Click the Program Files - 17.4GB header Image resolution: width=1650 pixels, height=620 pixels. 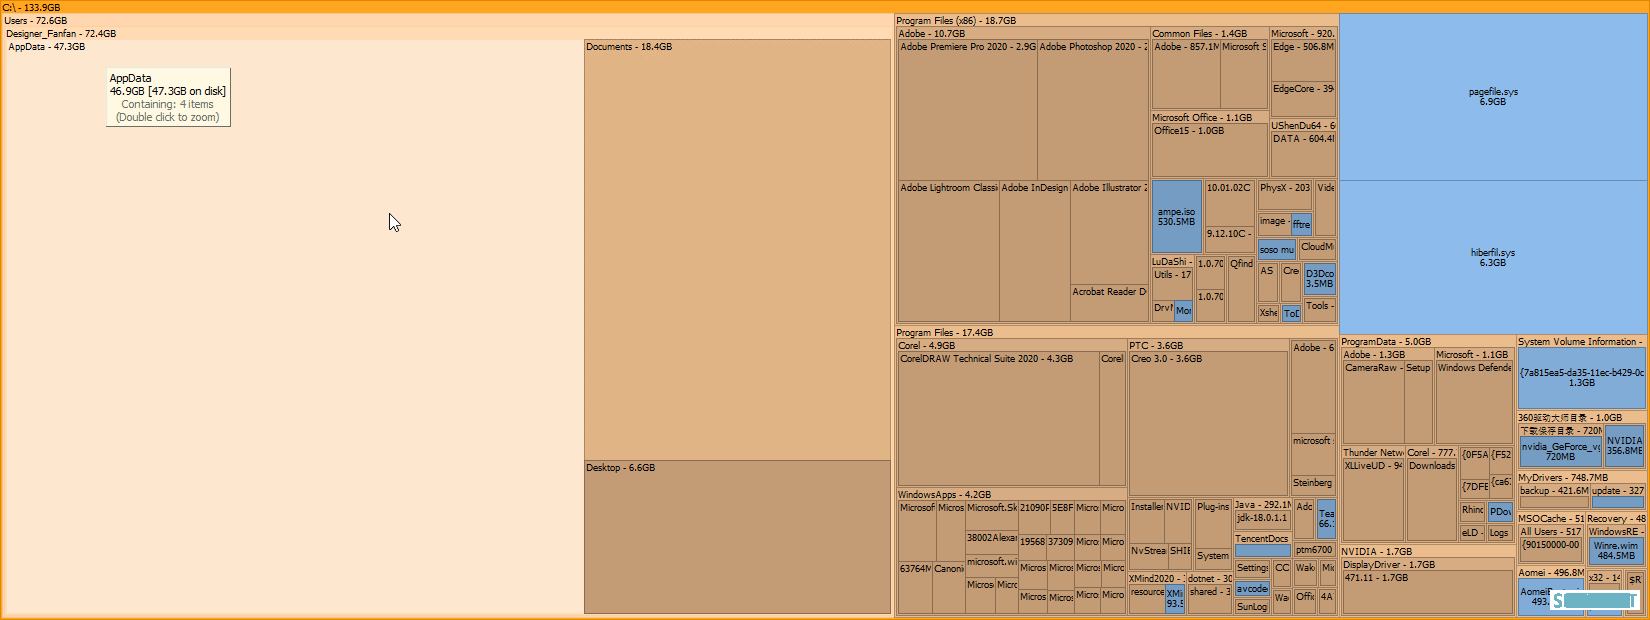(x=1116, y=332)
